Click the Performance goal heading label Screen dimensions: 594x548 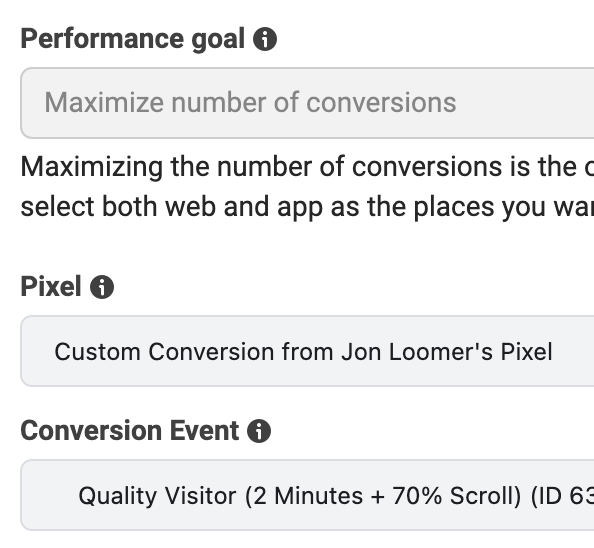[x=133, y=39]
